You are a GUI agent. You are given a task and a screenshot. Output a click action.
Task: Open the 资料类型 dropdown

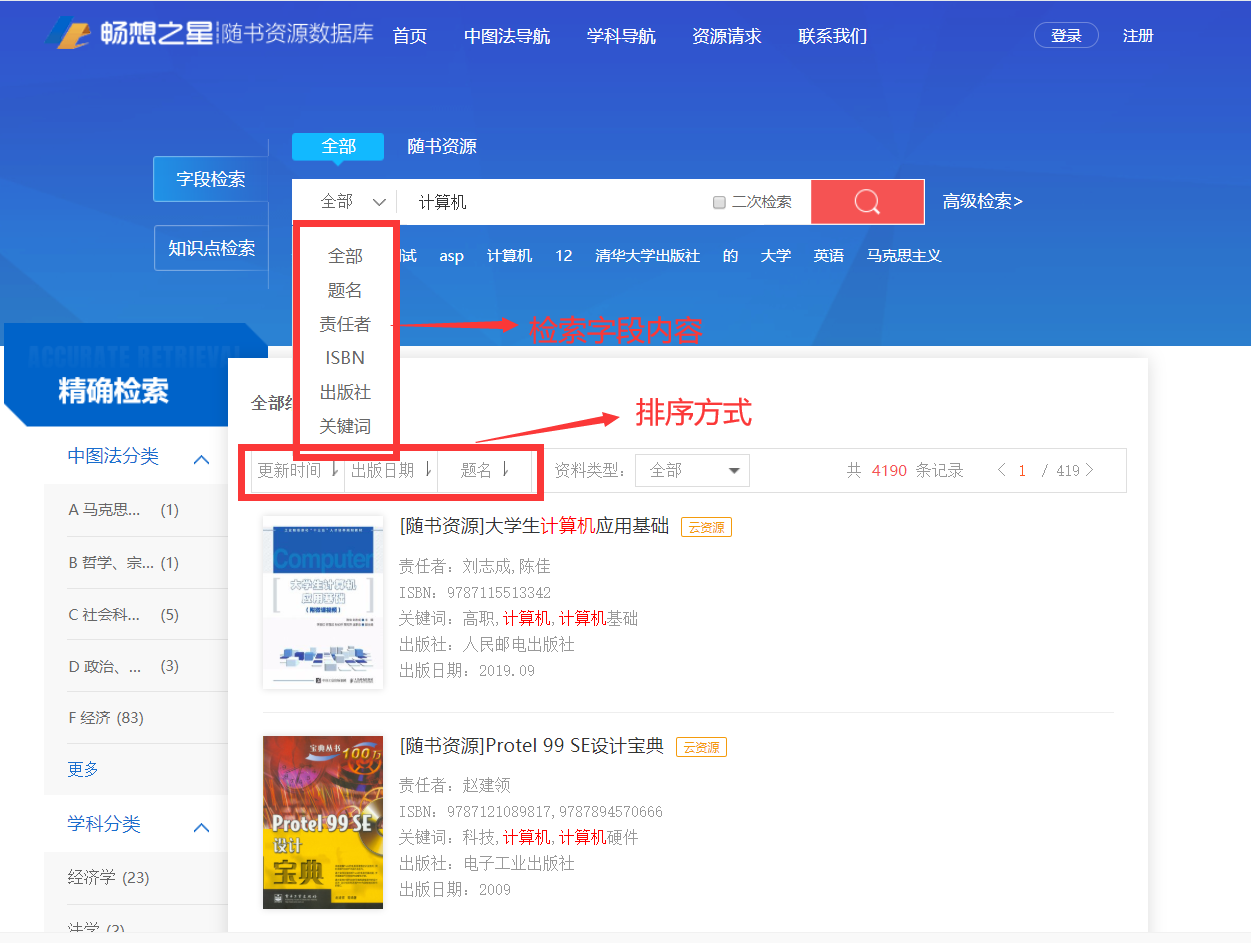click(x=692, y=470)
